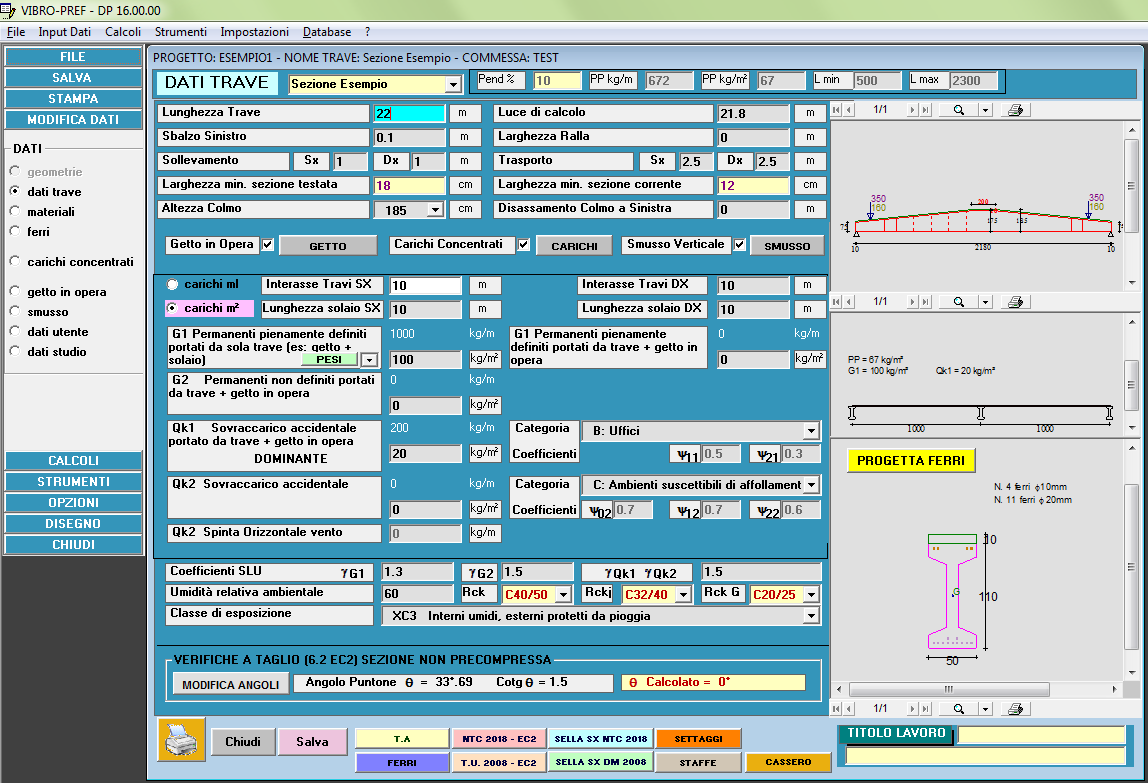Image resolution: width=1148 pixels, height=783 pixels.
Task: Click the pink Salva button
Action: [313, 742]
